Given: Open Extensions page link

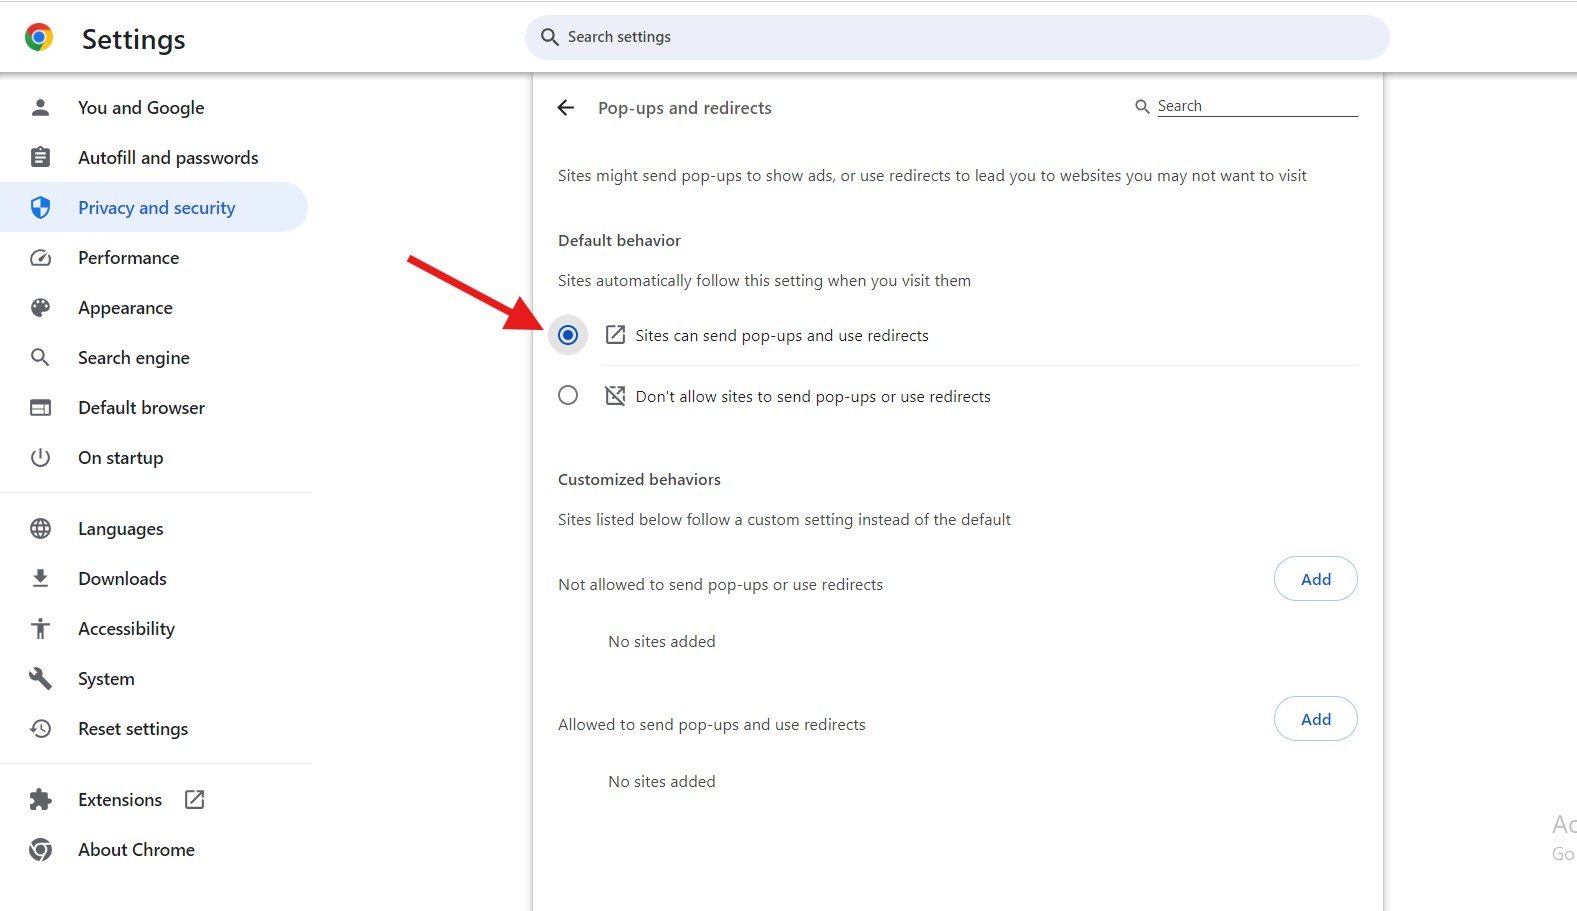Looking at the screenshot, I should pos(154,799).
